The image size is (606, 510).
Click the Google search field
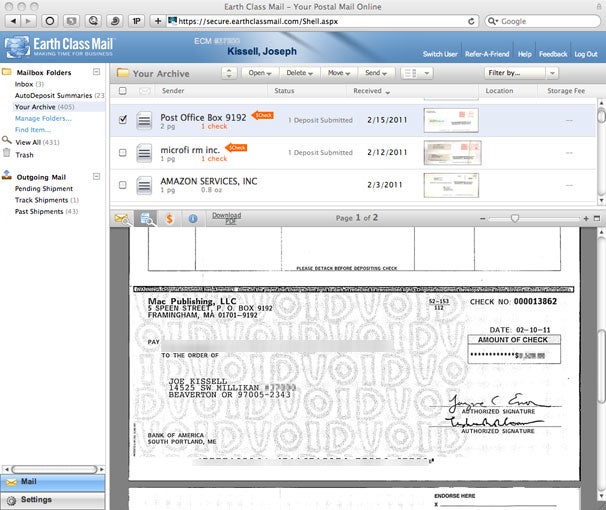tap(543, 21)
